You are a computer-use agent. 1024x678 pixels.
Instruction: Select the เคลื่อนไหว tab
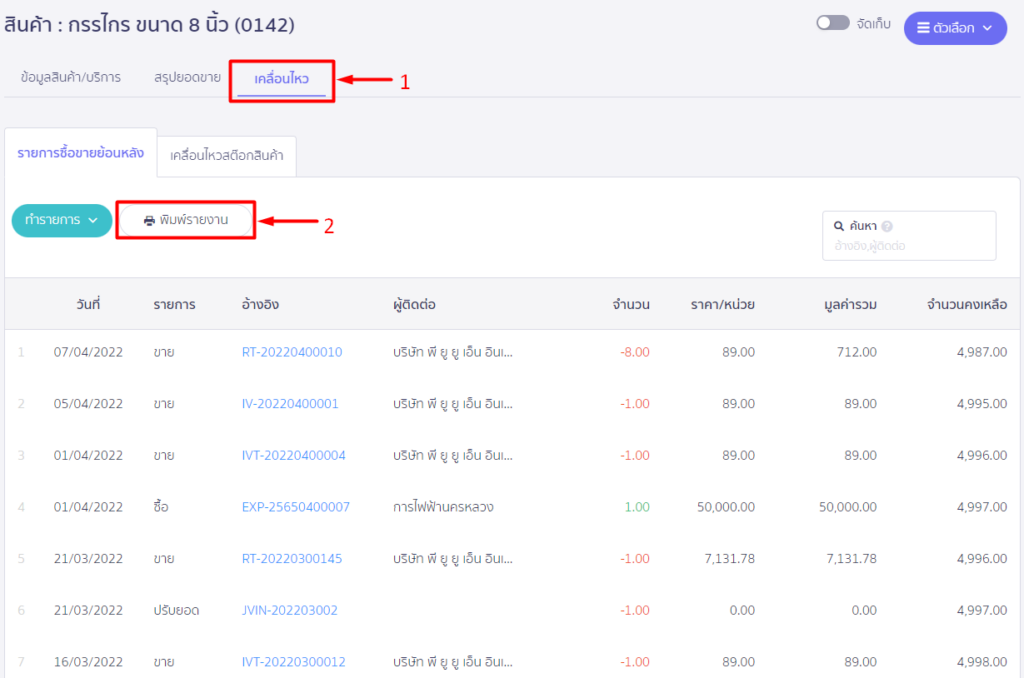pos(281,78)
